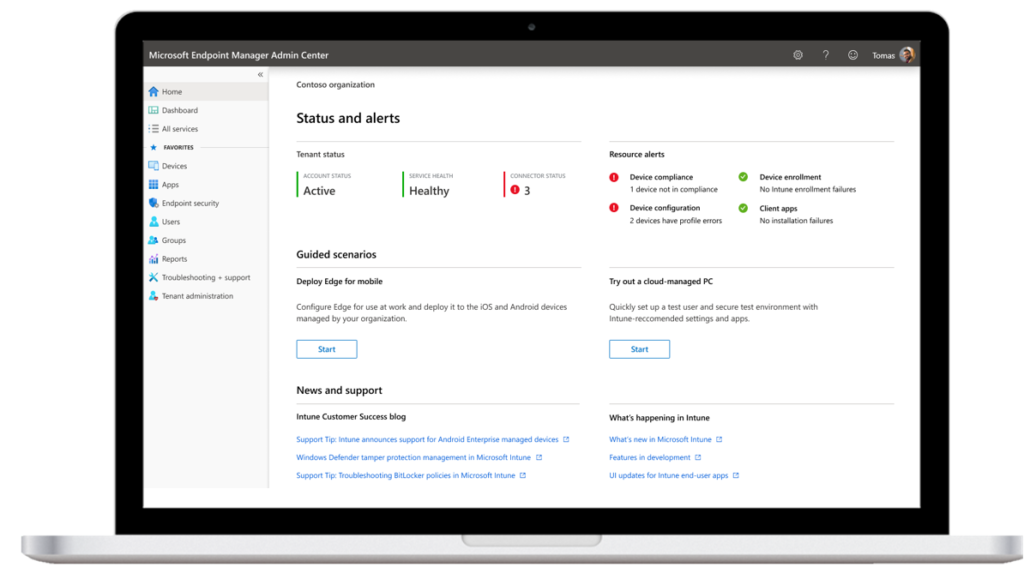Click the Device enrollment green check icon
Screen dimensions: 1024x577
pos(743,177)
